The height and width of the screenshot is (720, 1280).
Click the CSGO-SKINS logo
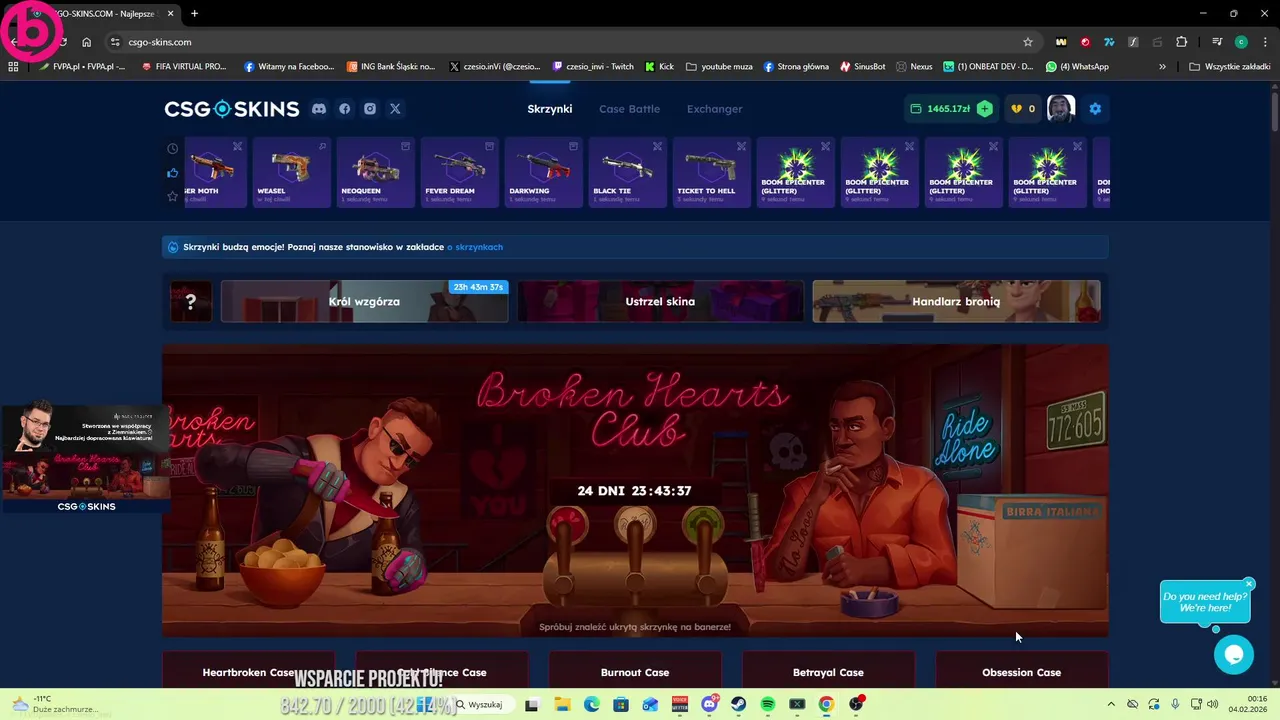pyautogui.click(x=232, y=109)
